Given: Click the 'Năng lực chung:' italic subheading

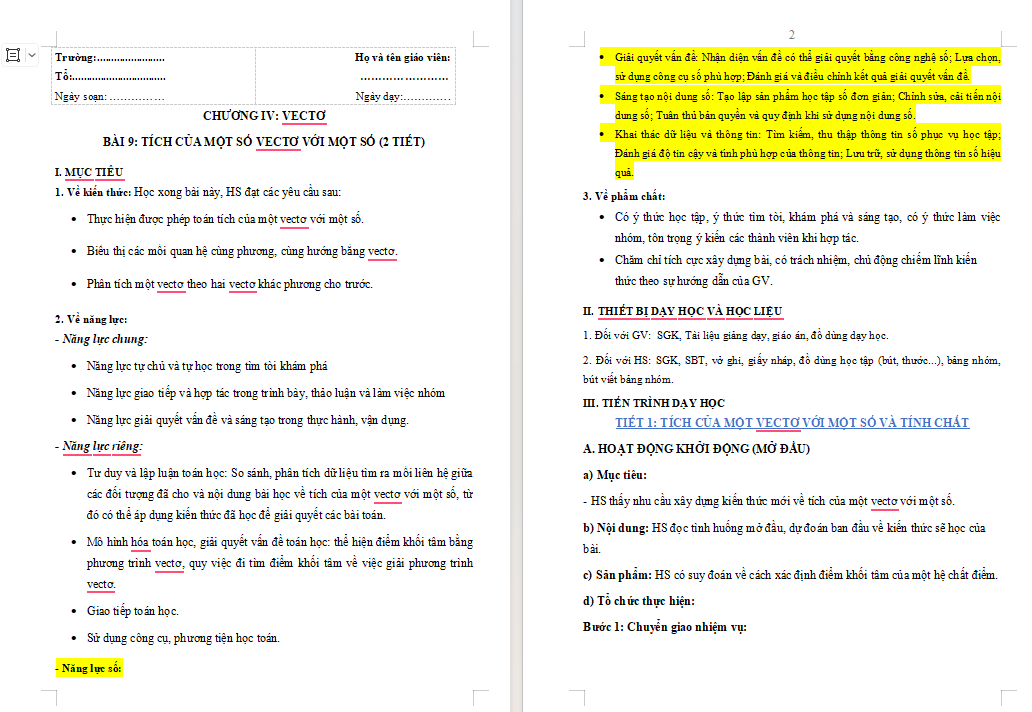Looking at the screenshot, I should point(101,339).
